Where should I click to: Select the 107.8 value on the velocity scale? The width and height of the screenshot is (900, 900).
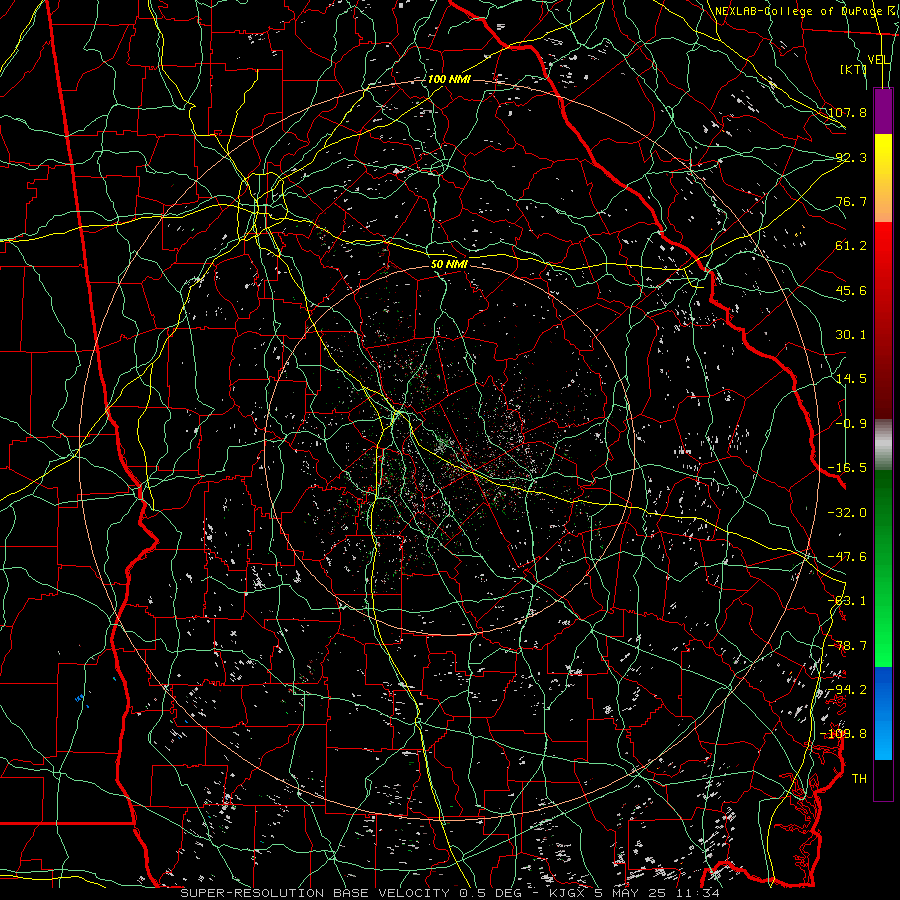coord(847,112)
